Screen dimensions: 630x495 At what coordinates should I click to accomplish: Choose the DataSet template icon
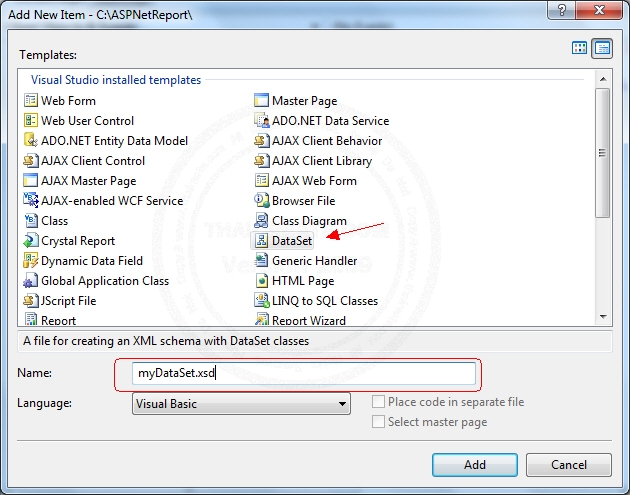coord(262,240)
